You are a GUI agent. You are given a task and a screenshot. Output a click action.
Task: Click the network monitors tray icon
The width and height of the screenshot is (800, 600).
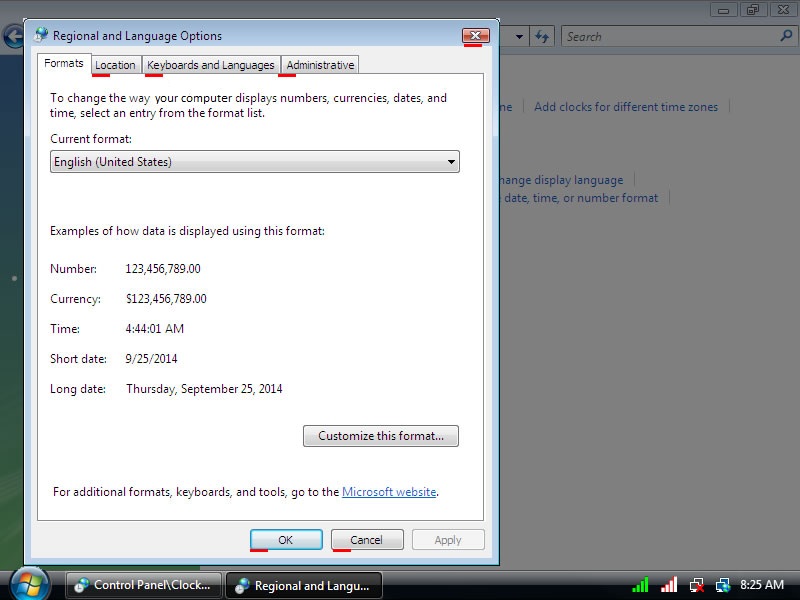(723, 585)
